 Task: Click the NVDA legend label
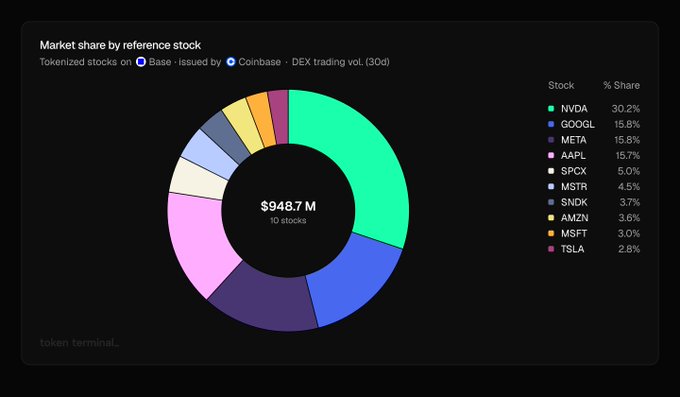coord(574,109)
